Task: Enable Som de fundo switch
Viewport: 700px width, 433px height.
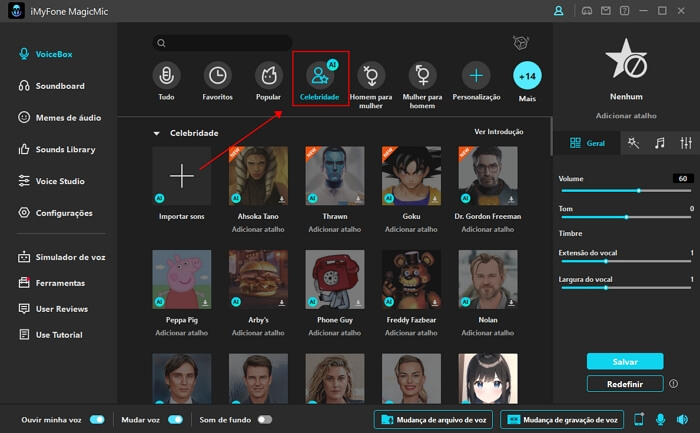Action: [265, 420]
